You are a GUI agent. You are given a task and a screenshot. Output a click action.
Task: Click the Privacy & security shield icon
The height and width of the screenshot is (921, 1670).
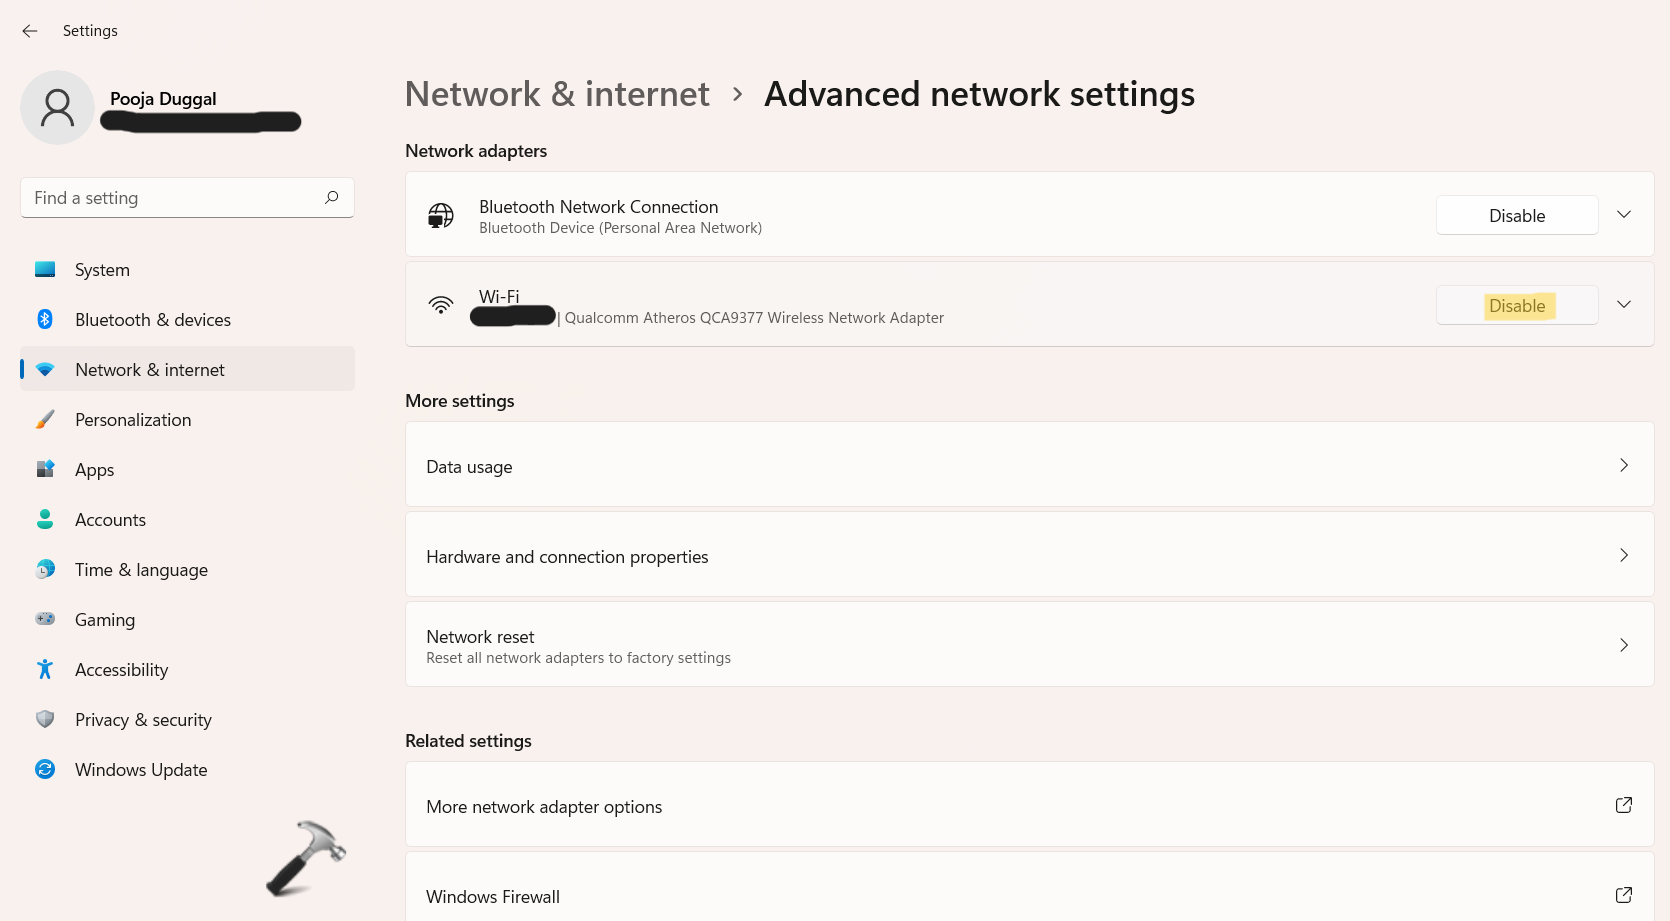pyautogui.click(x=45, y=719)
